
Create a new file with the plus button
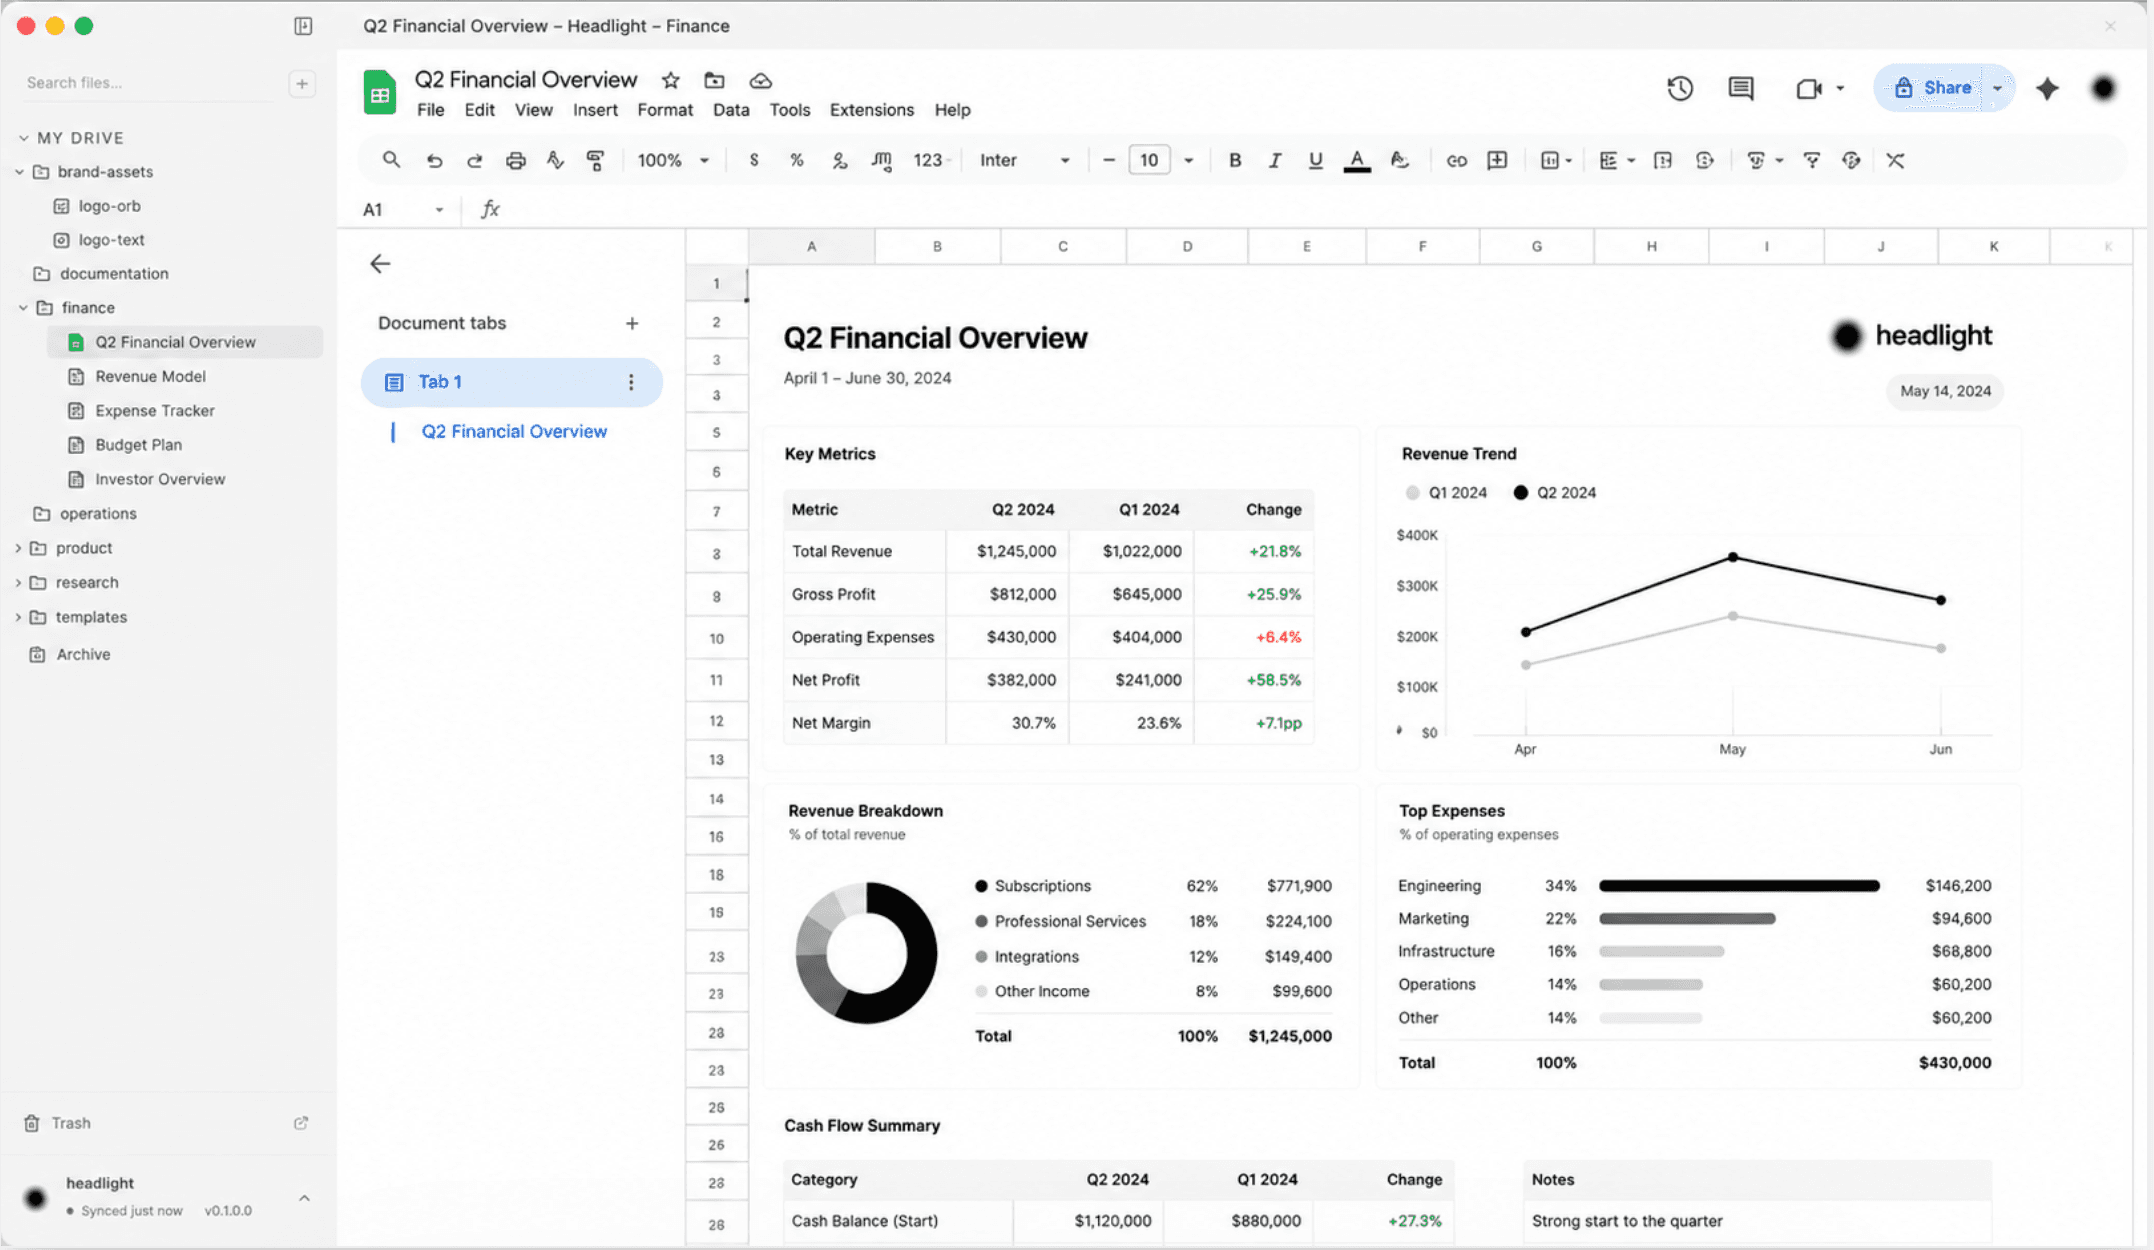pyautogui.click(x=302, y=83)
